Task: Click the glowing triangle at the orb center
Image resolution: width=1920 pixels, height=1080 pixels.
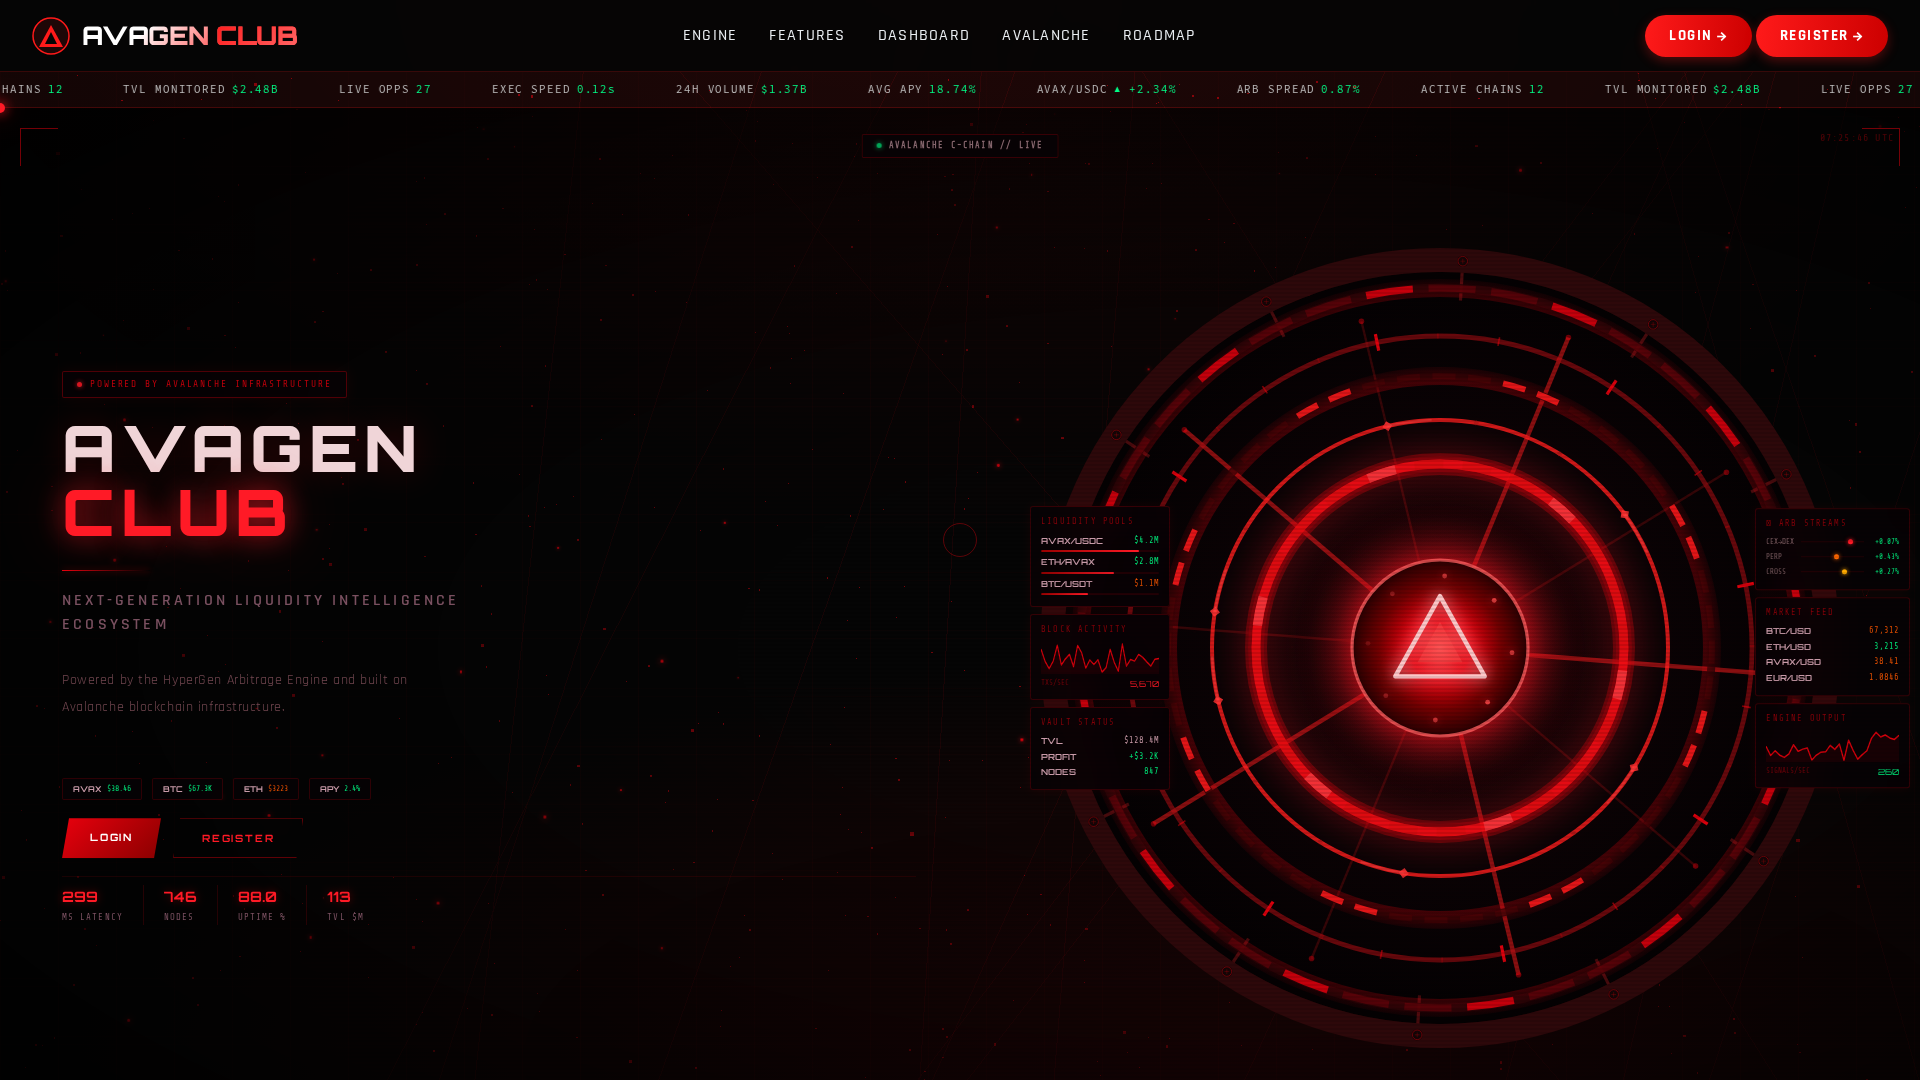Action: click(x=1440, y=638)
